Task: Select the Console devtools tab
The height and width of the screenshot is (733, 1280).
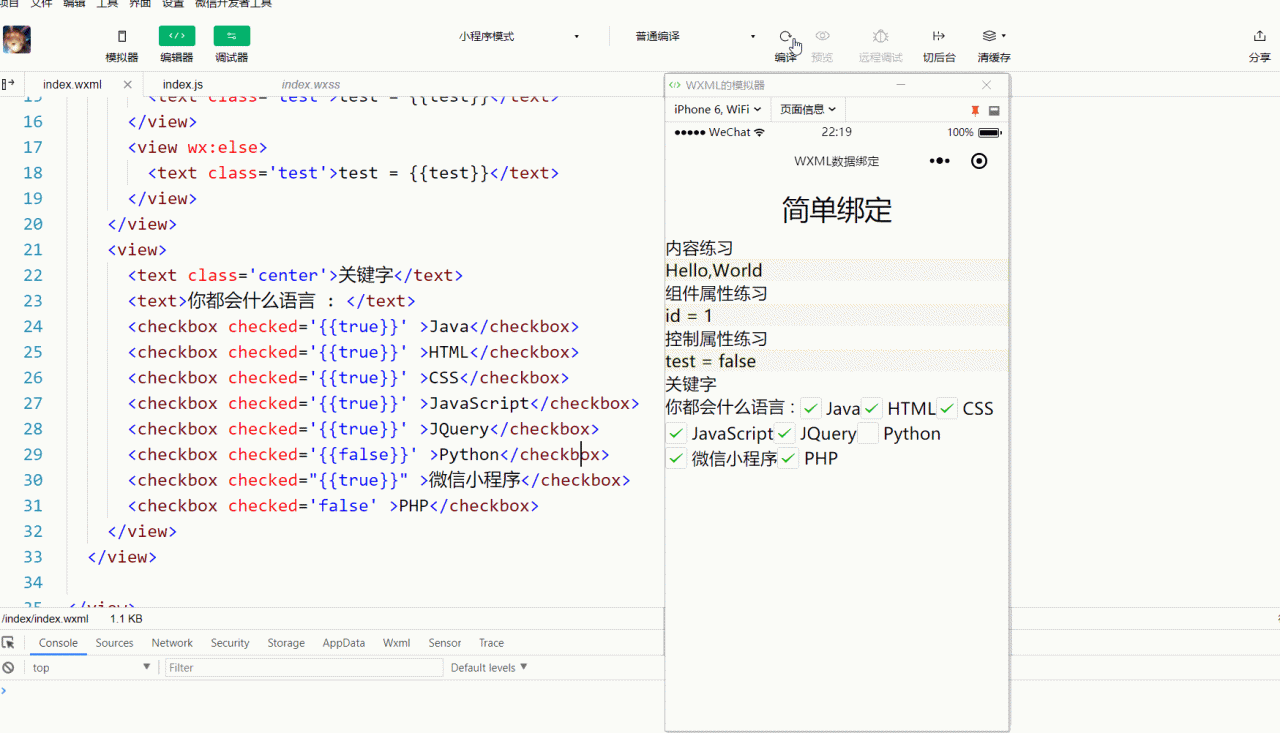Action: [58, 643]
